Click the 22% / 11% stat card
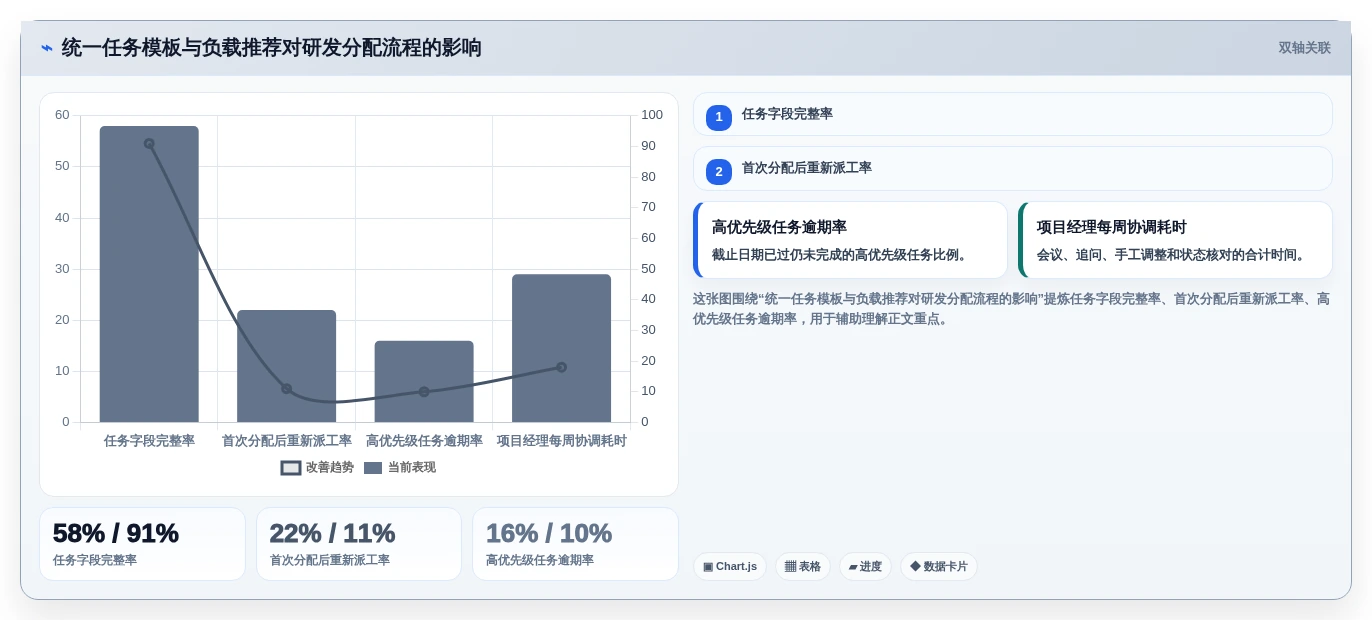This screenshot has width=1372, height=620. 359,544
